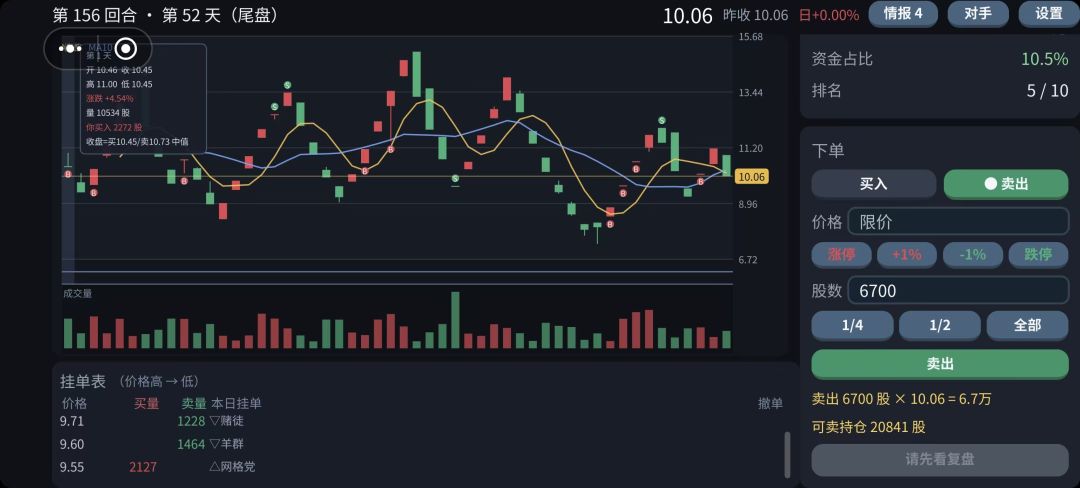This screenshot has width=1080, height=488.
Task: Focus the 限价 price input field
Action: tap(958, 222)
